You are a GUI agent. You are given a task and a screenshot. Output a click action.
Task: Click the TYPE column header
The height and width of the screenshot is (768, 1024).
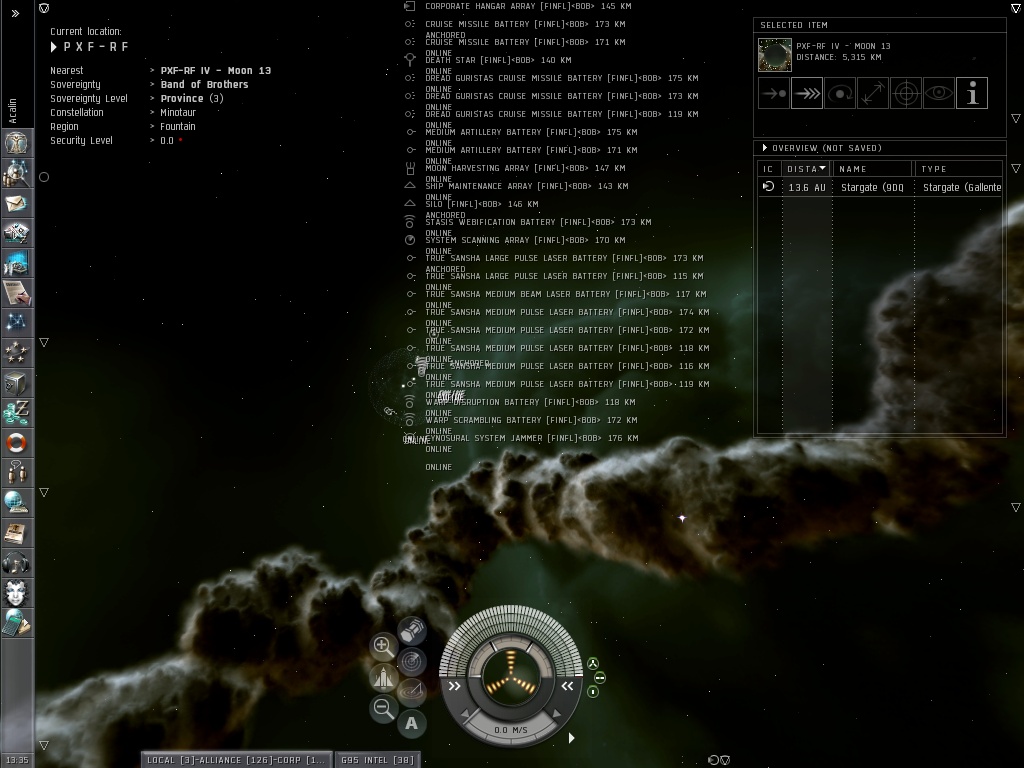(x=958, y=168)
